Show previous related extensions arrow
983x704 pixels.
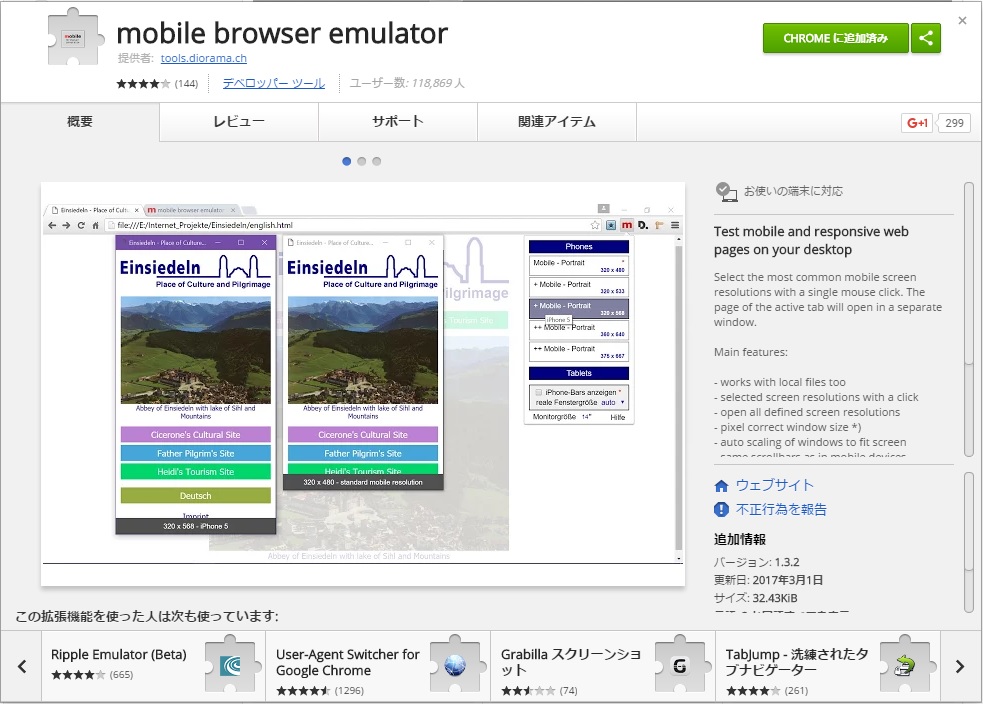(x=22, y=666)
